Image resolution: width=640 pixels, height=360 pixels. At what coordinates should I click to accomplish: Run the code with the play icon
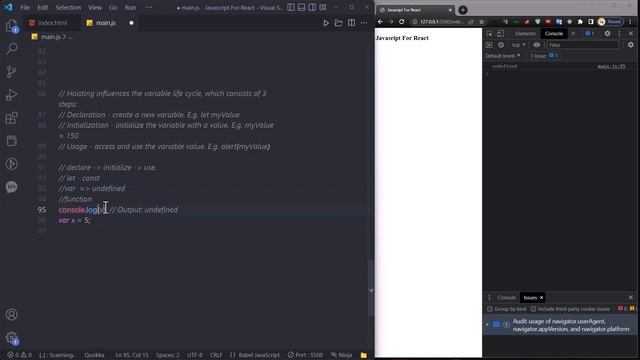tap(326, 23)
